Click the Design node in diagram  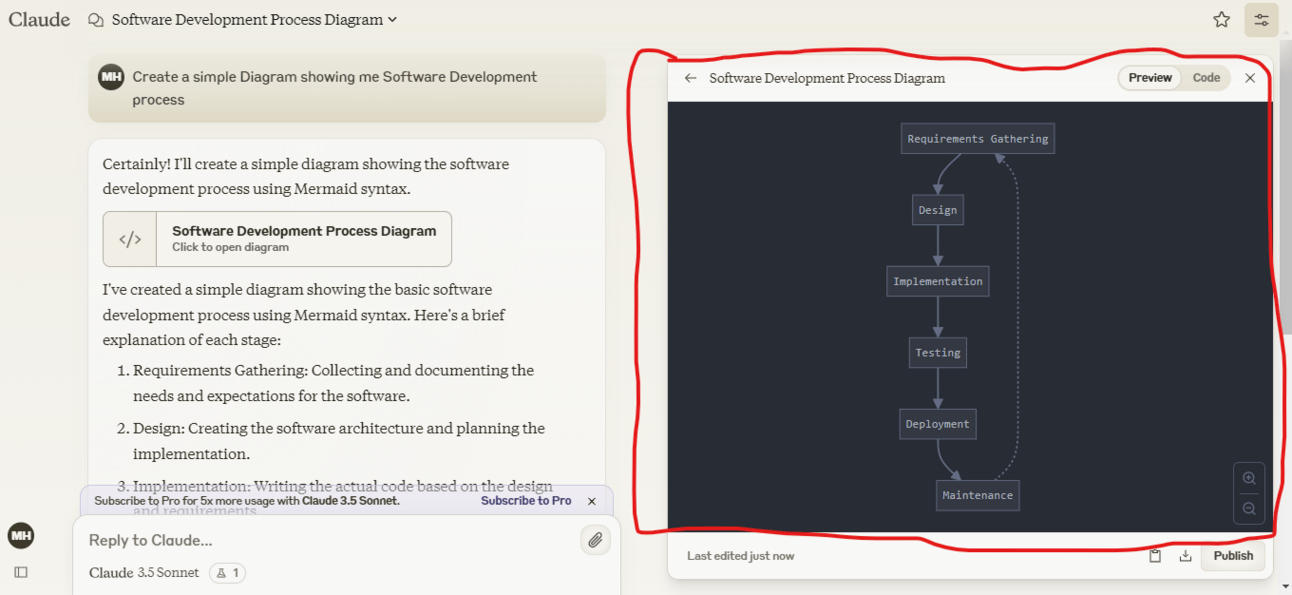point(938,210)
